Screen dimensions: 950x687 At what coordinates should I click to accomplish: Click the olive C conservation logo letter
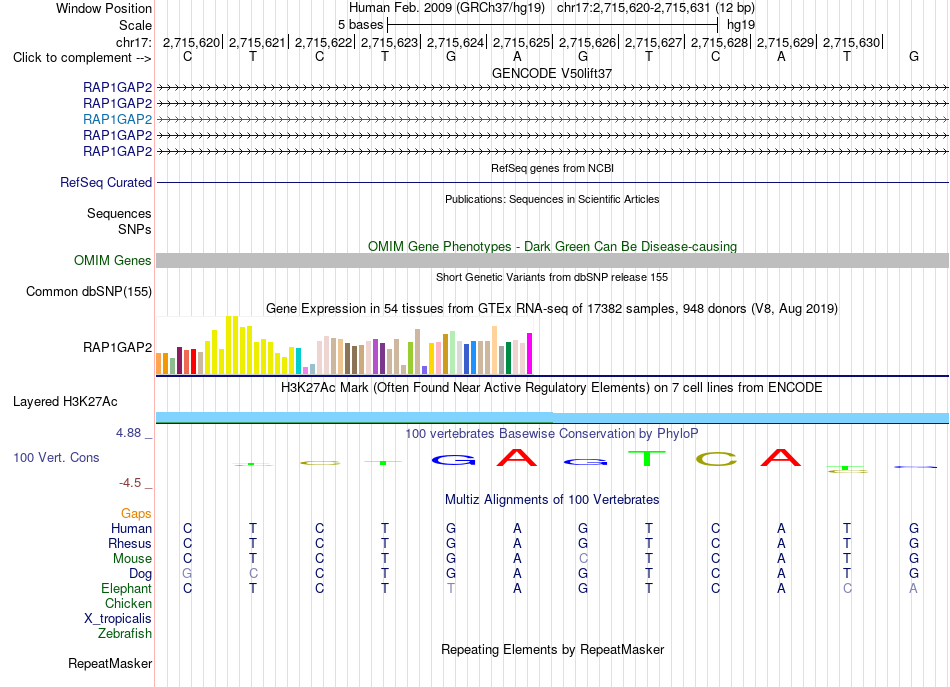pos(716,459)
